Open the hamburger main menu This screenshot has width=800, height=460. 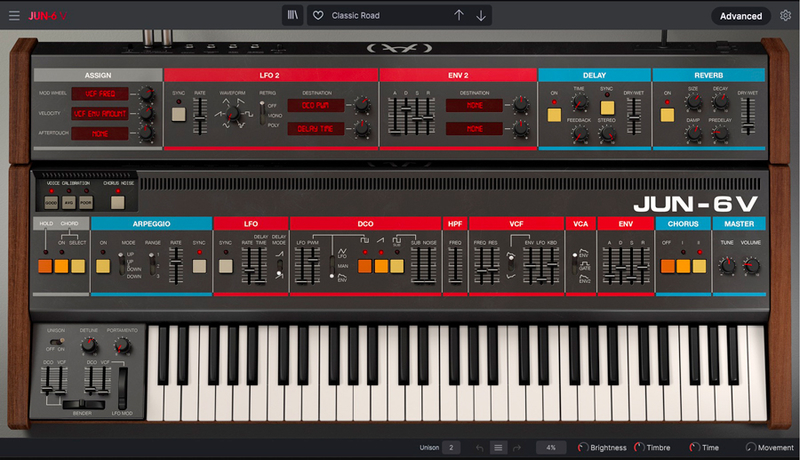(x=14, y=16)
